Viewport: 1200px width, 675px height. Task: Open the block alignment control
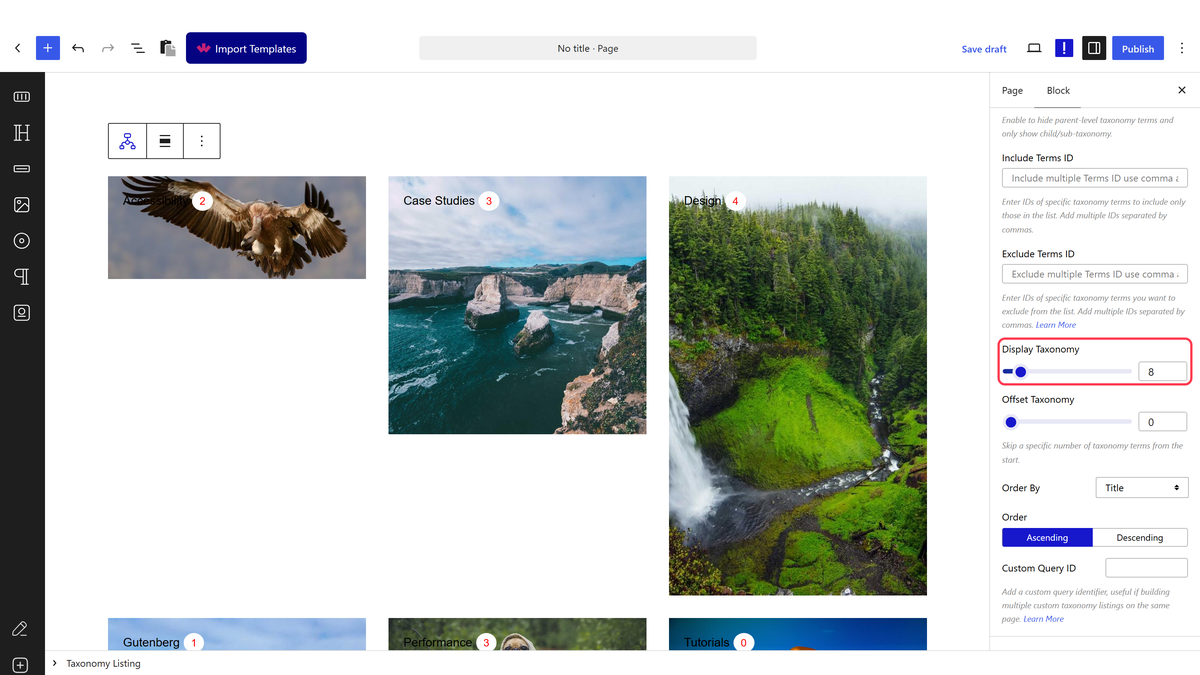(165, 141)
